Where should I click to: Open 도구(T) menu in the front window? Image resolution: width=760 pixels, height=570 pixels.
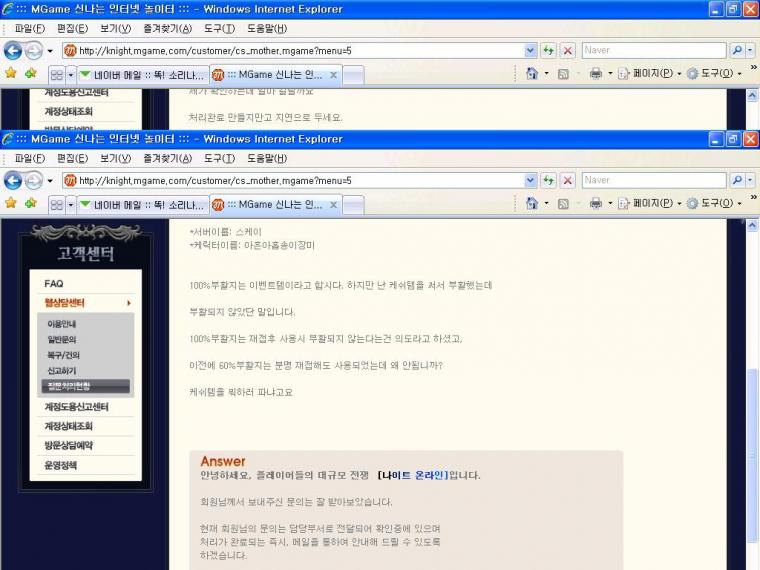click(x=219, y=158)
